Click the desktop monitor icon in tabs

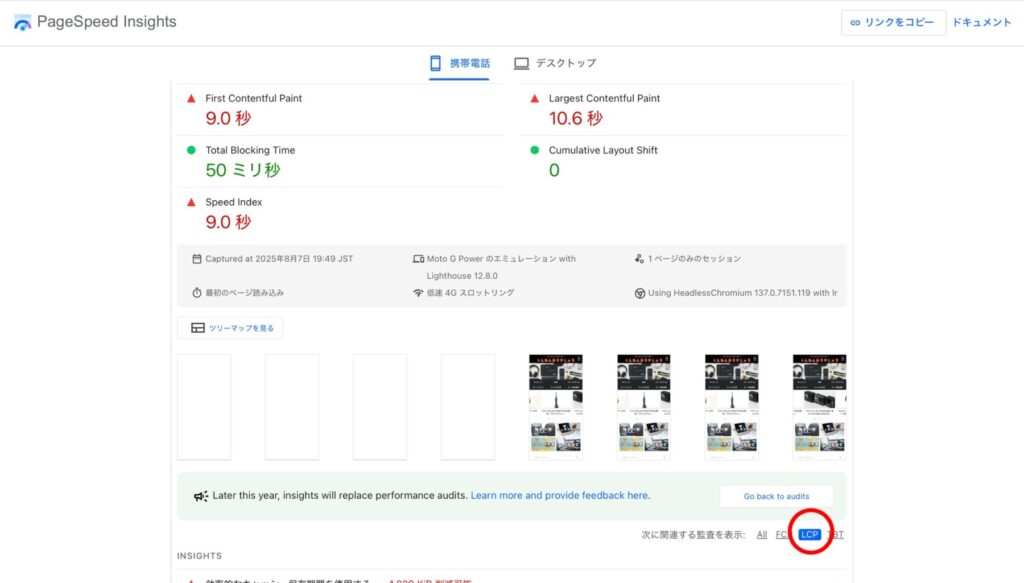[521, 63]
